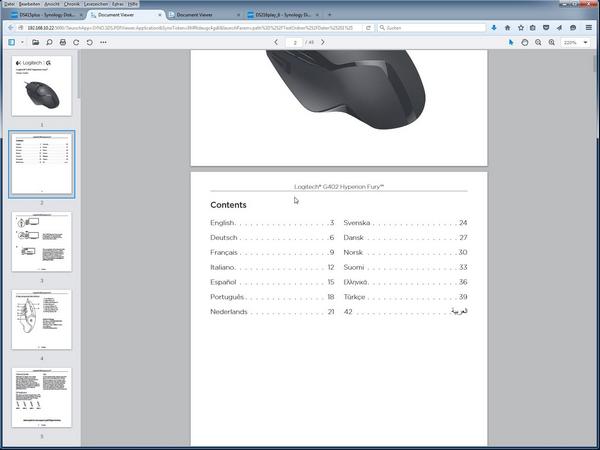Toggle the thumbnail sidebar panel button
The image size is (600, 450).
(x=11, y=42)
